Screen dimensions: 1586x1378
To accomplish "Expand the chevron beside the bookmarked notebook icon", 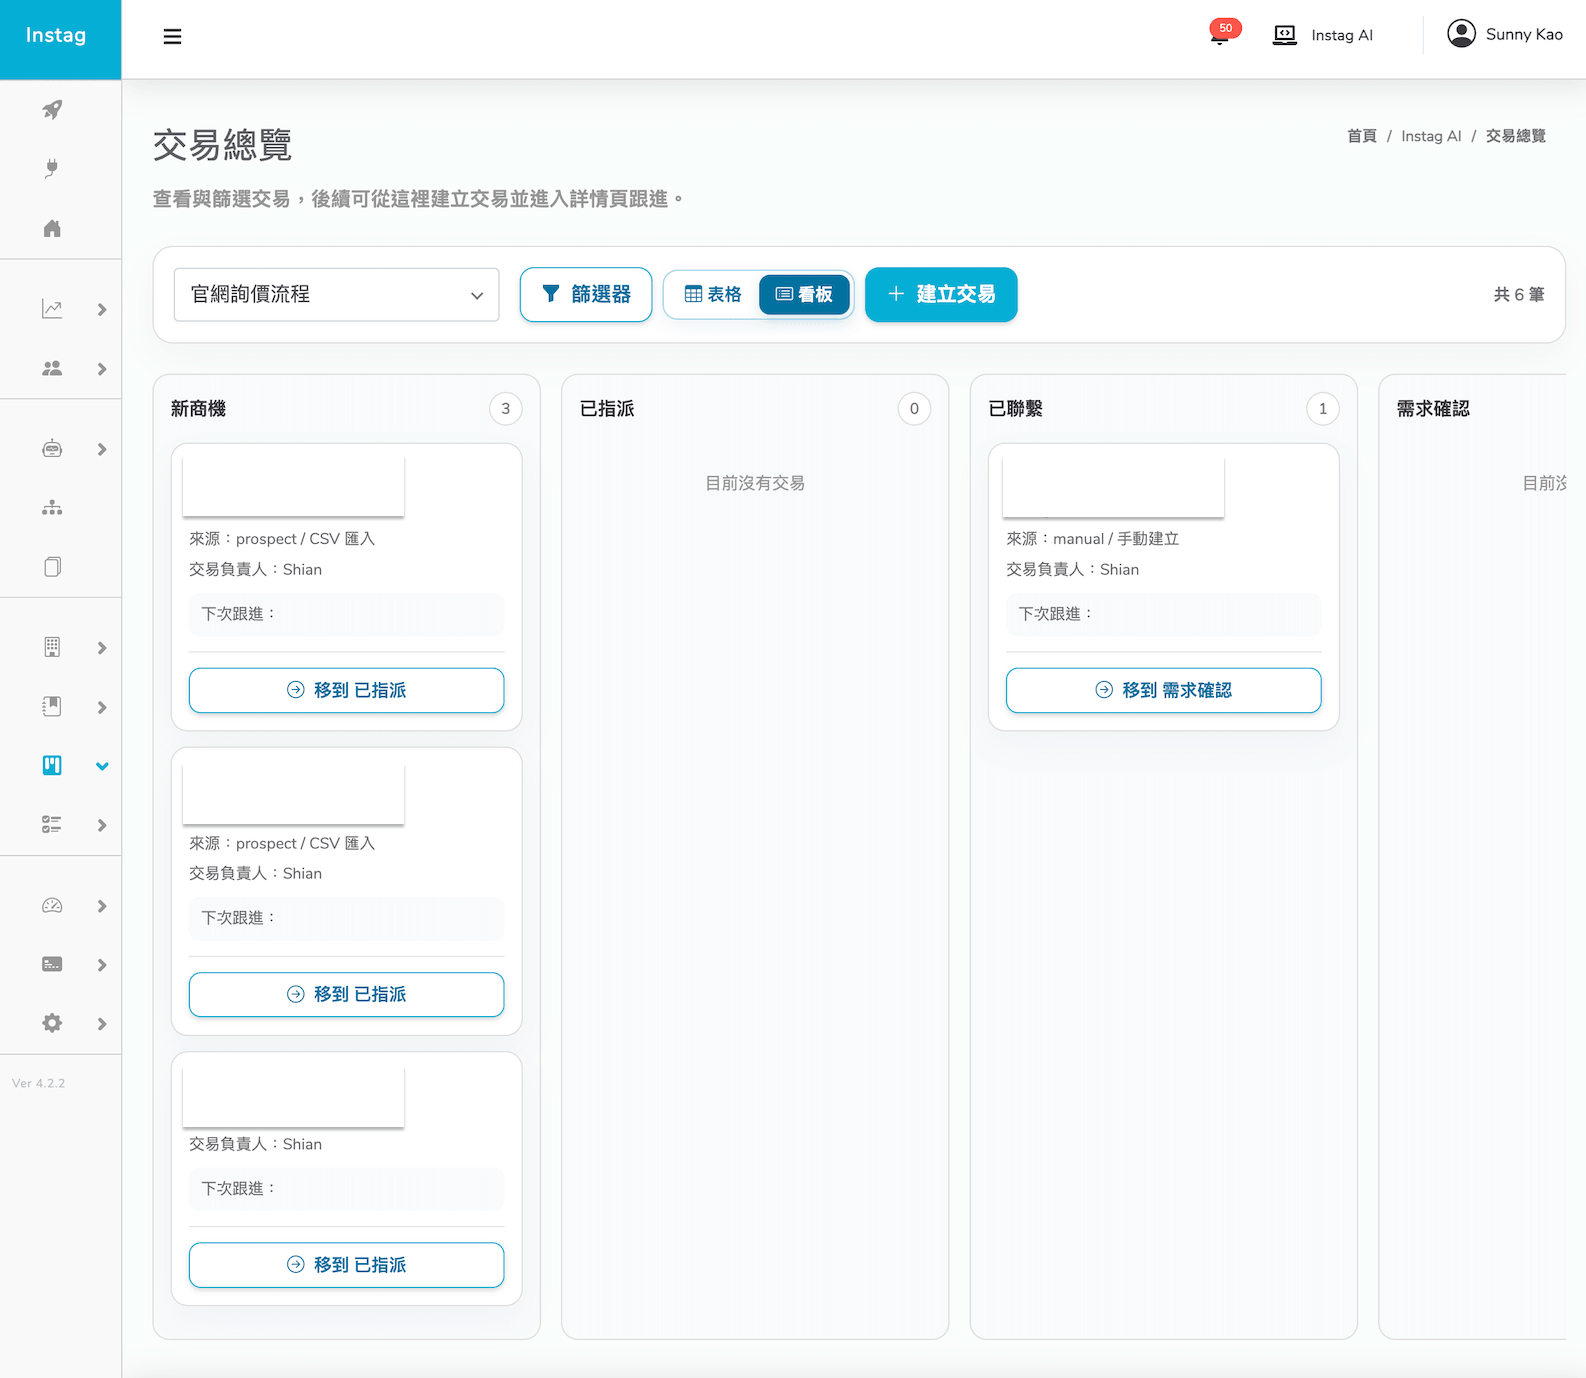I will pyautogui.click(x=102, y=707).
